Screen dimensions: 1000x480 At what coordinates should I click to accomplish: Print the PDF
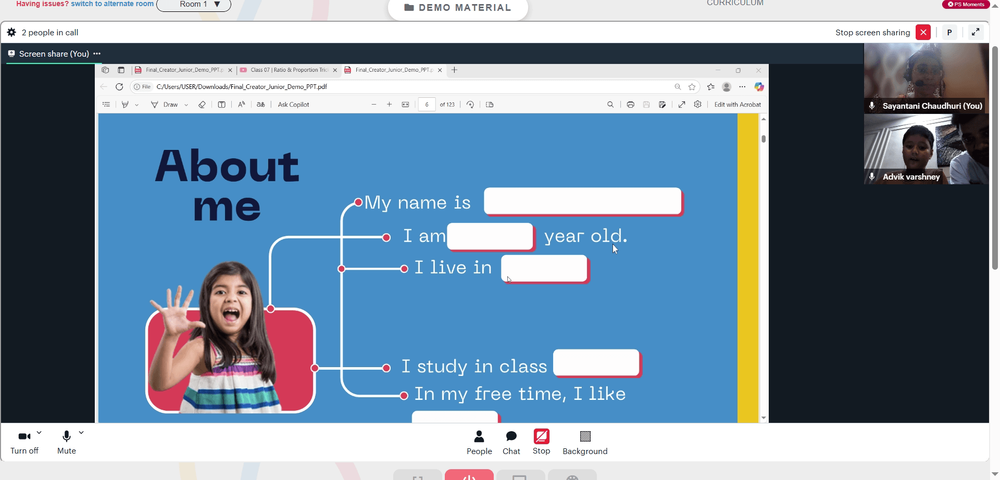point(630,105)
